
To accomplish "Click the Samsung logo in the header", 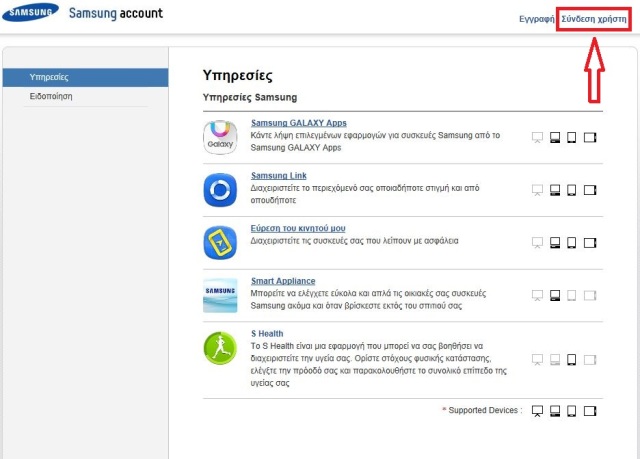I will point(31,13).
